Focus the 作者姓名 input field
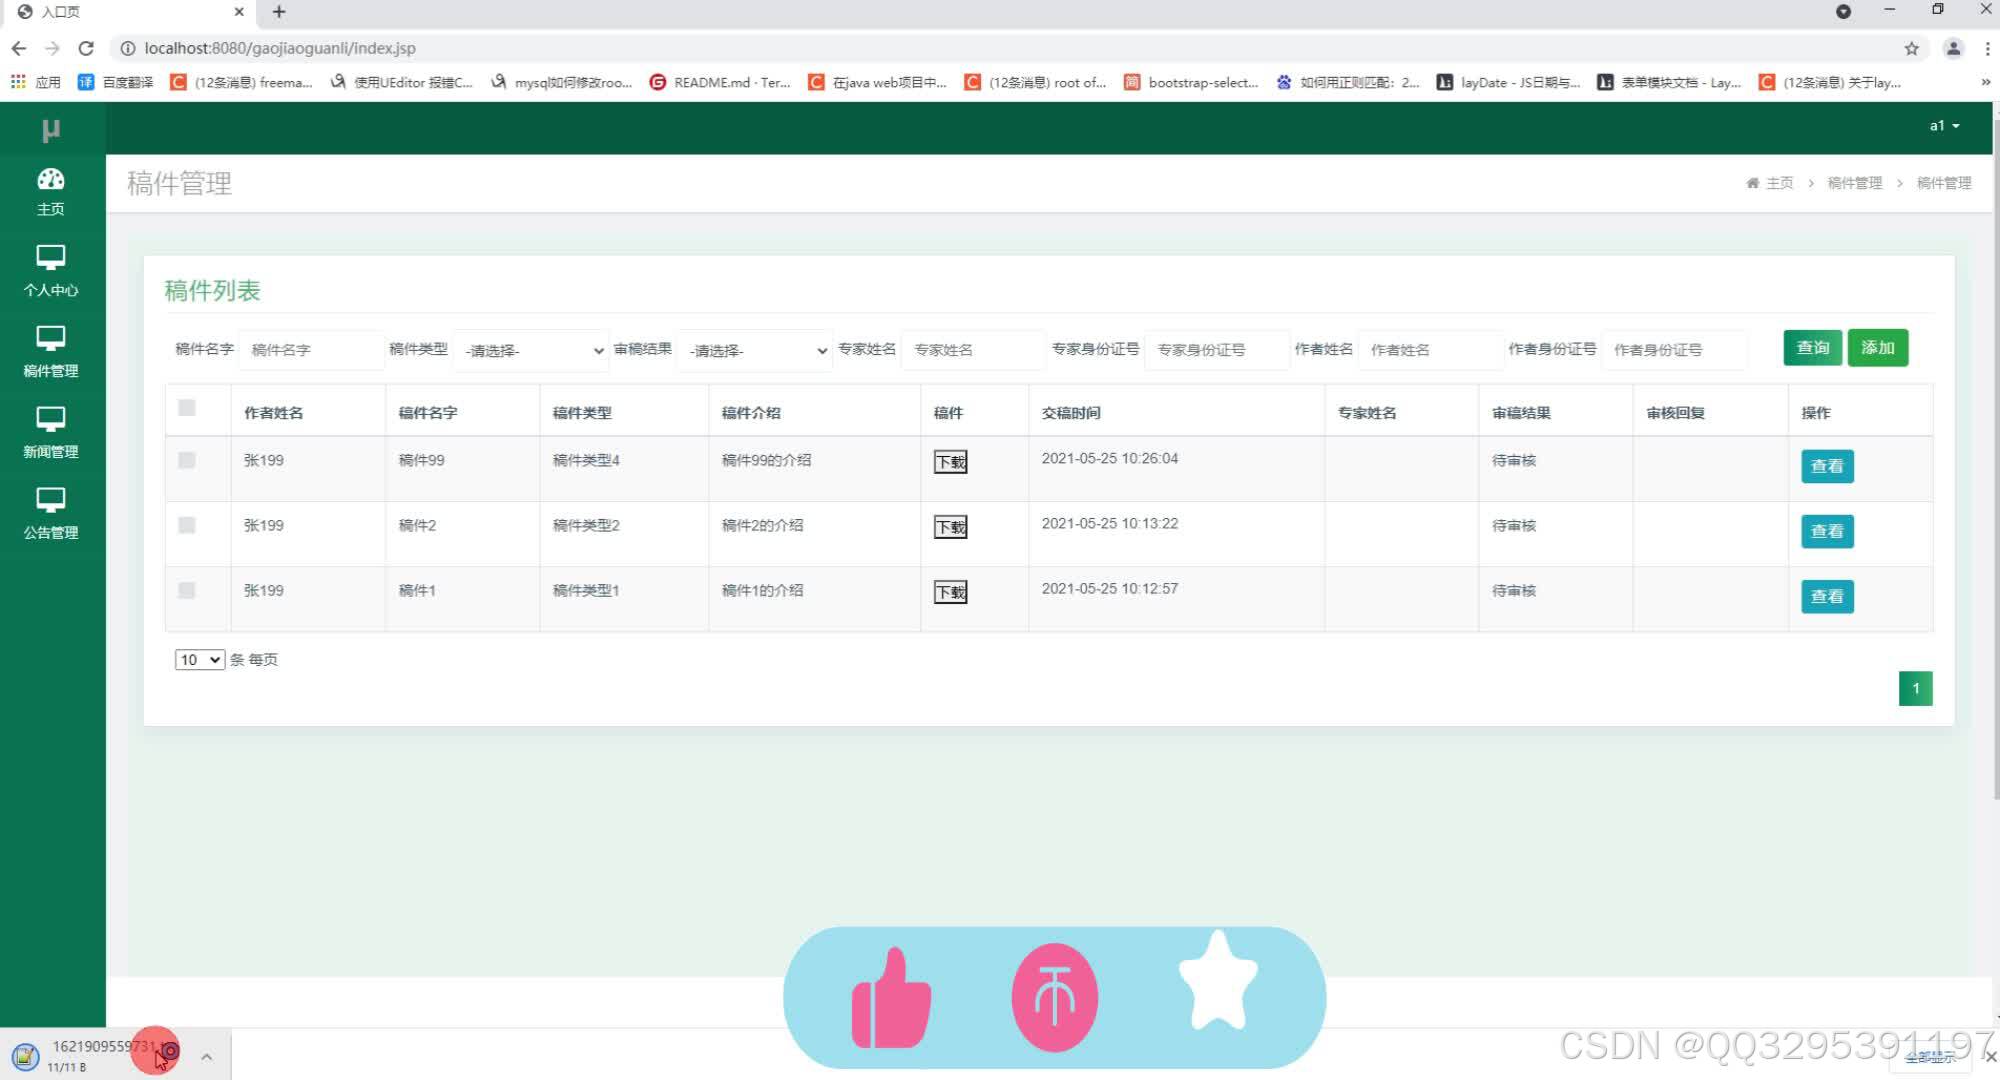The width and height of the screenshot is (2000, 1080). [1430, 350]
